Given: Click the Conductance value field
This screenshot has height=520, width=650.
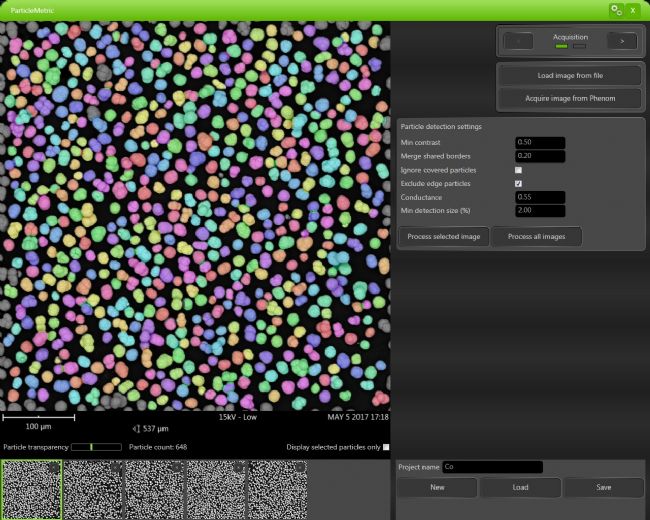Looking at the screenshot, I should (540, 197).
